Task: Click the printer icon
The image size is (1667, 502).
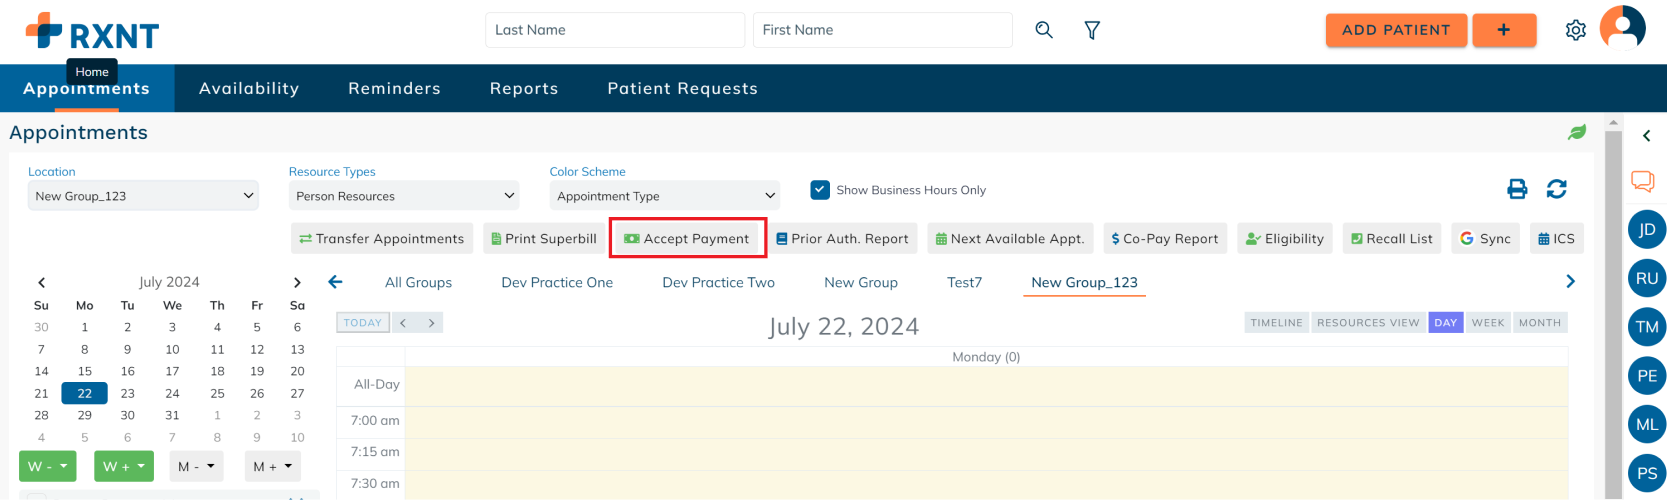Action: click(x=1517, y=189)
